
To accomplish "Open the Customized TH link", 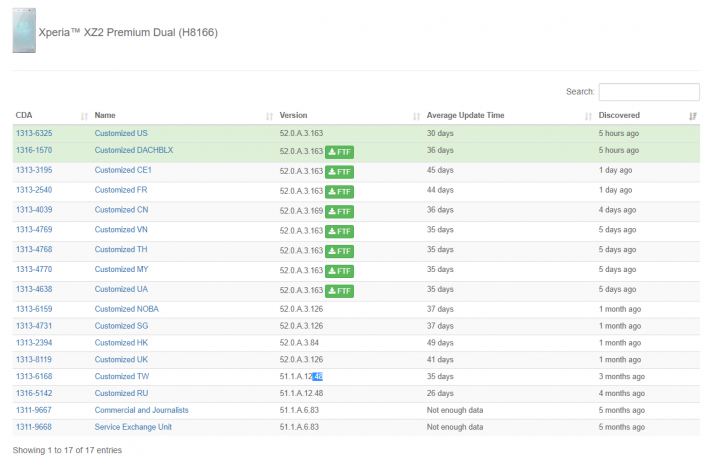I will point(121,249).
